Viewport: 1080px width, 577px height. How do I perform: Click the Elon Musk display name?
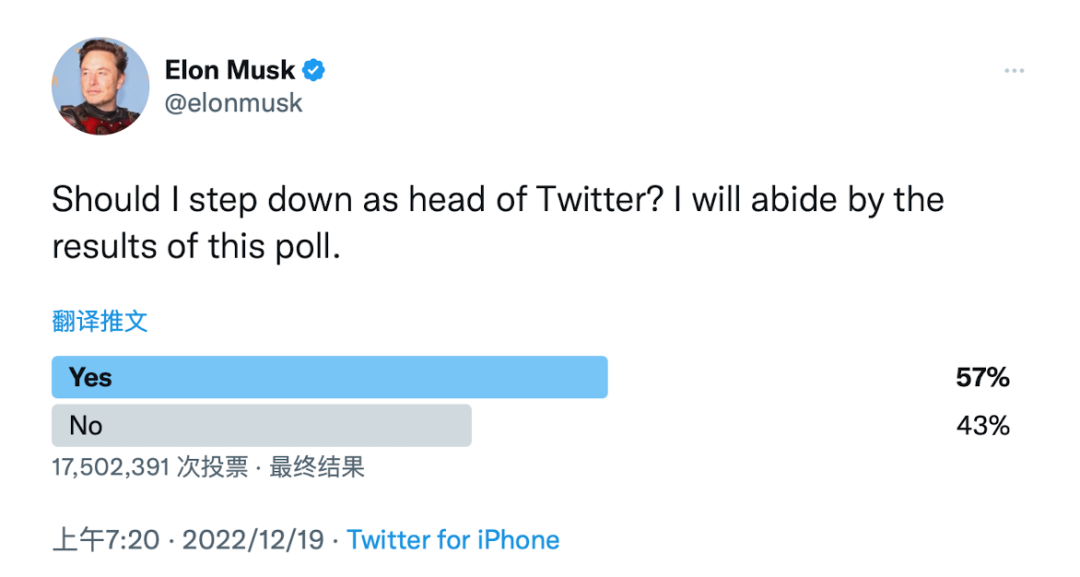pos(230,71)
